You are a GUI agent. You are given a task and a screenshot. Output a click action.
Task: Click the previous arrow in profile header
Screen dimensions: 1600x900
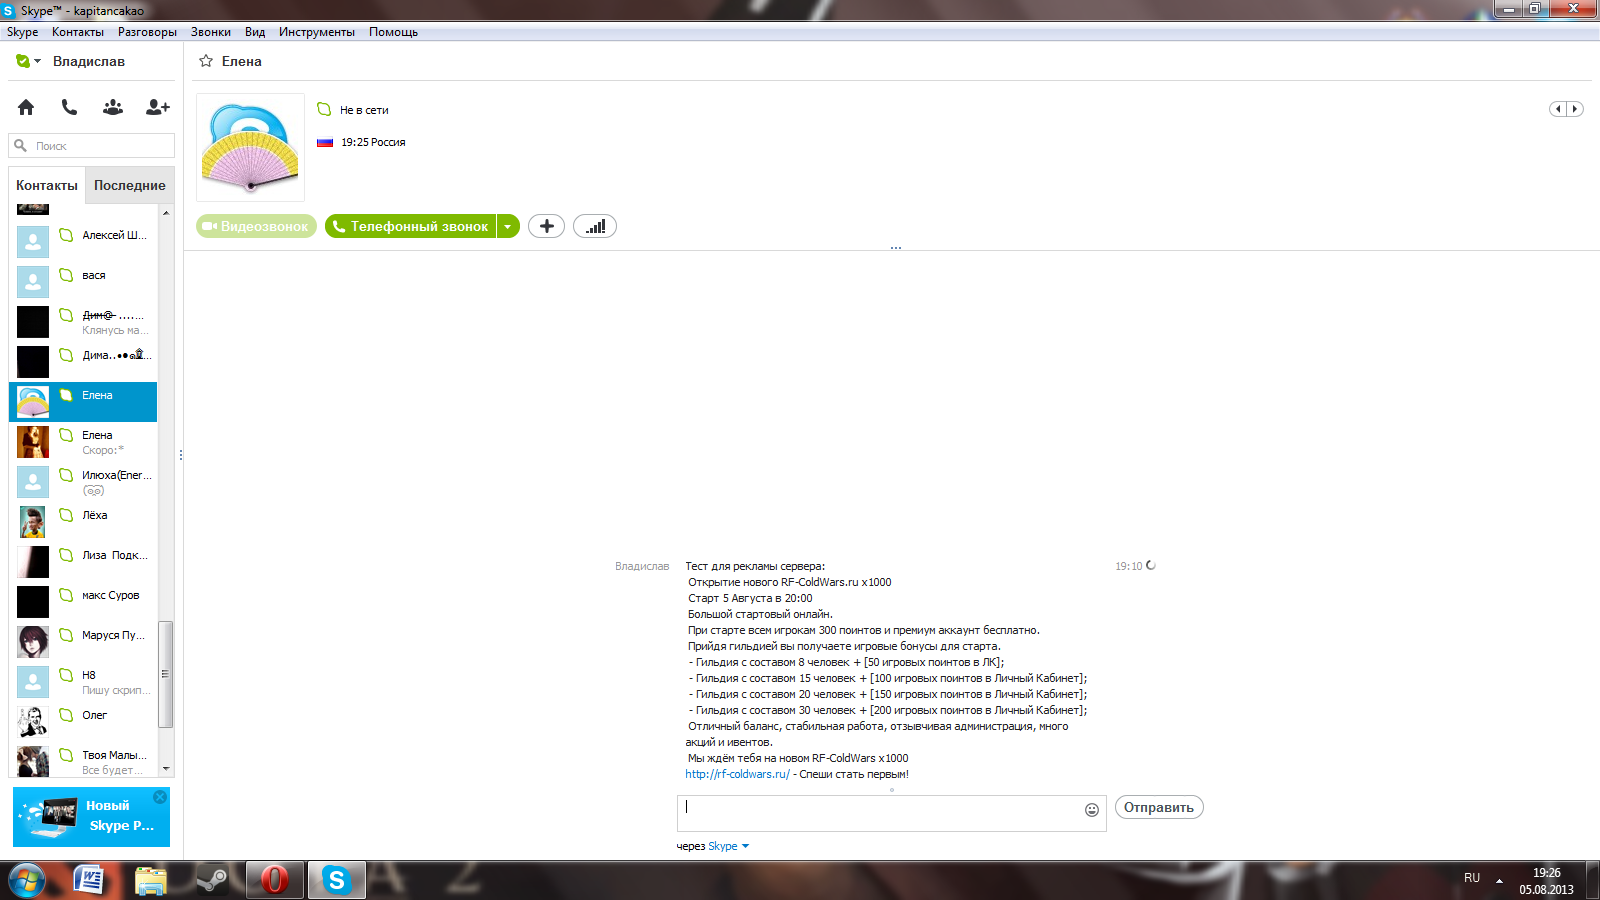[1558, 109]
